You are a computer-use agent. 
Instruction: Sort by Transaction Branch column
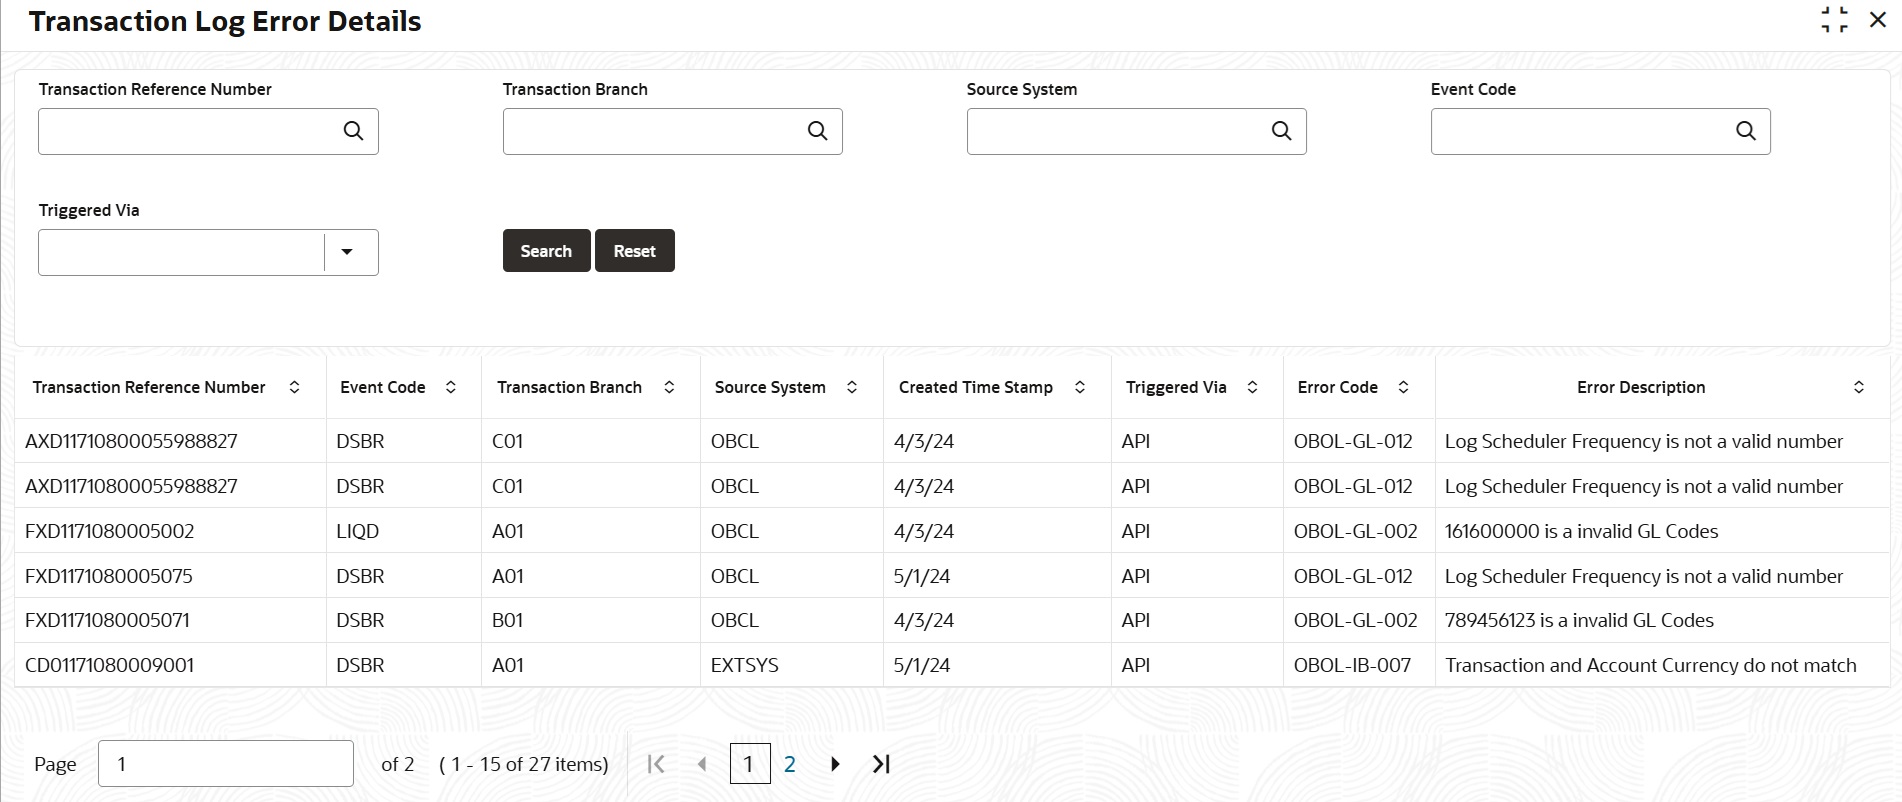[669, 387]
